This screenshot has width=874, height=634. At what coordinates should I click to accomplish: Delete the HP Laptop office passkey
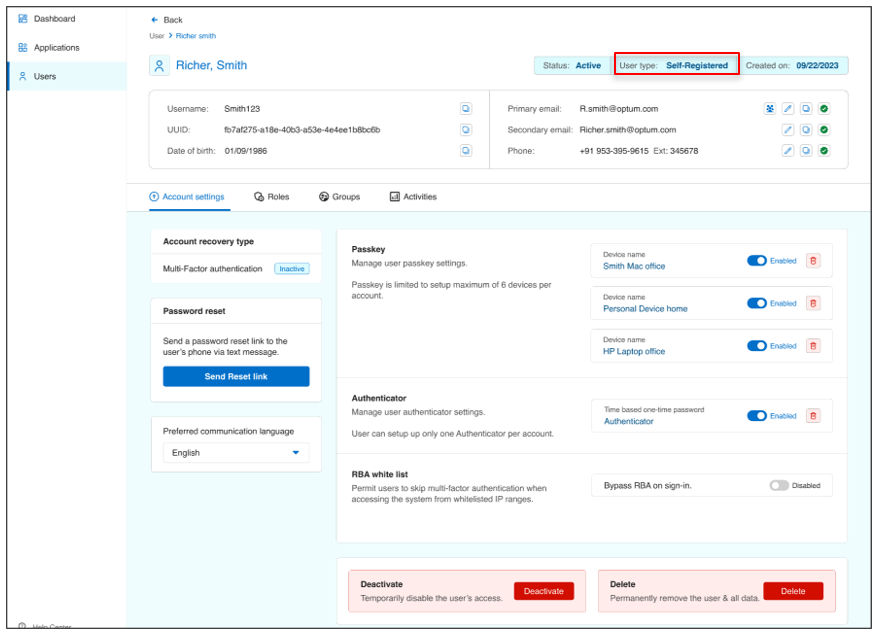click(x=813, y=346)
